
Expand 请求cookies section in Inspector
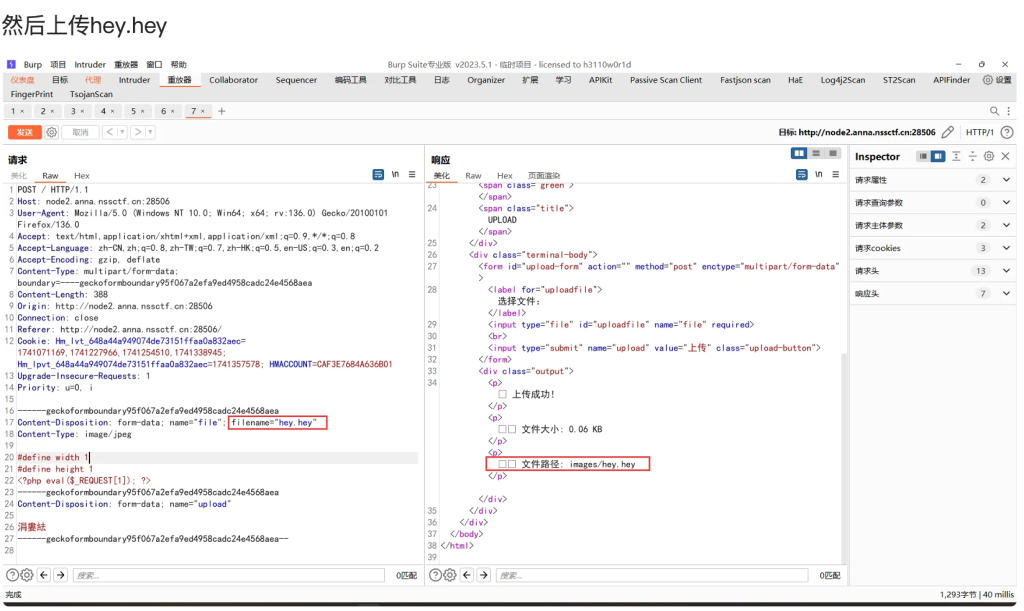point(1006,248)
